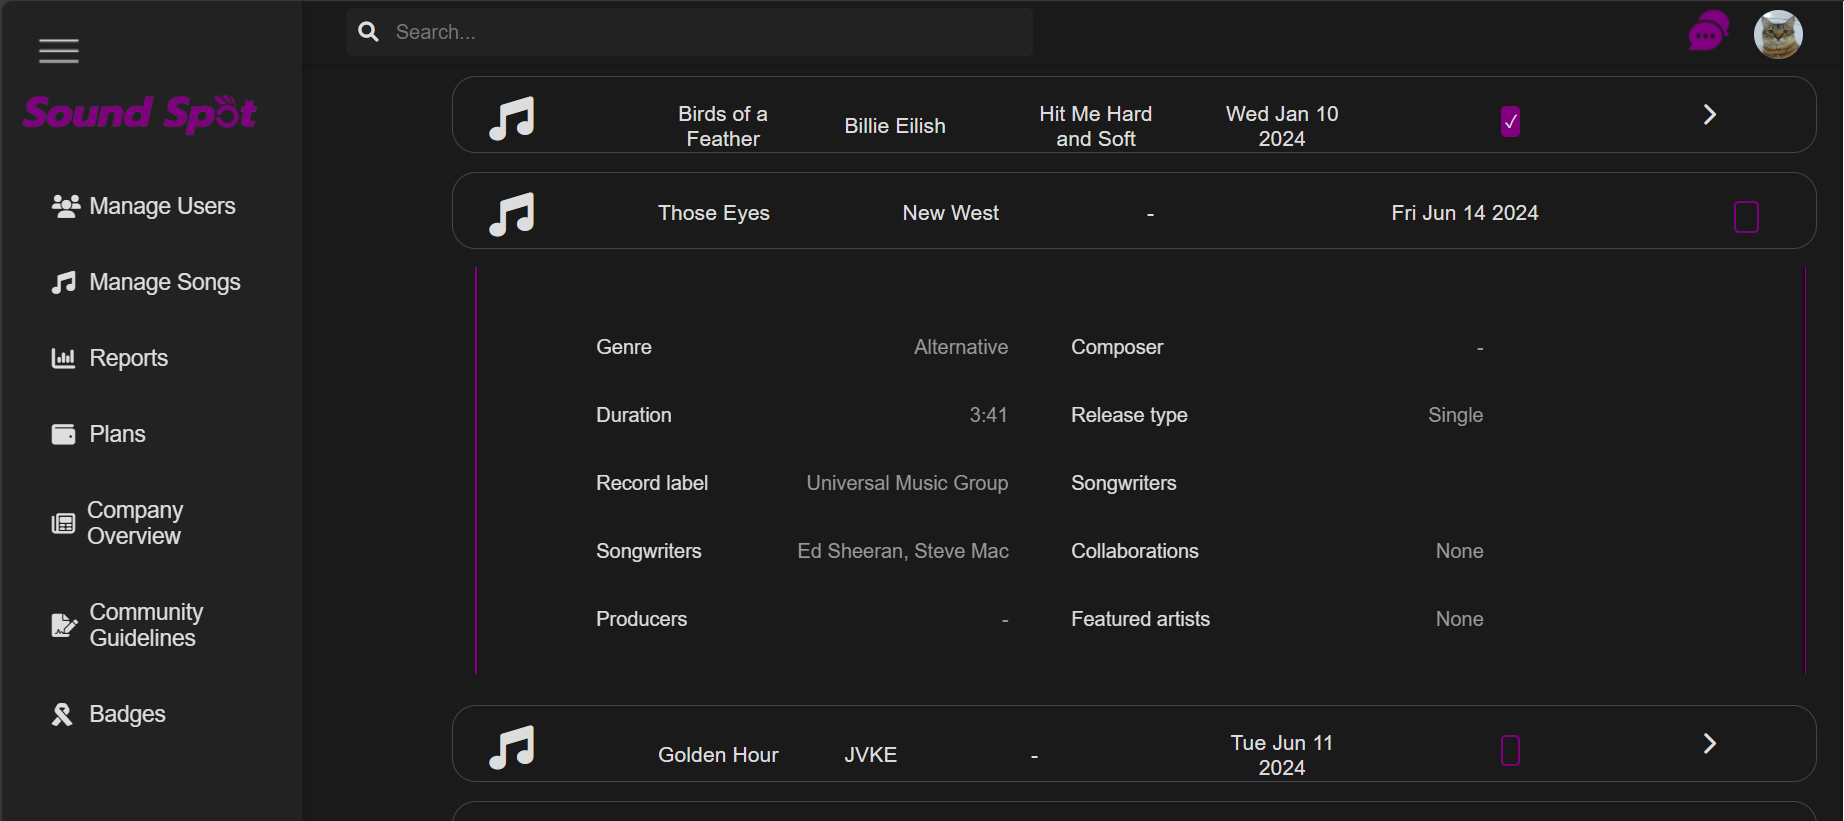Click the Sound Spot logo
The image size is (1844, 821).
(x=140, y=114)
